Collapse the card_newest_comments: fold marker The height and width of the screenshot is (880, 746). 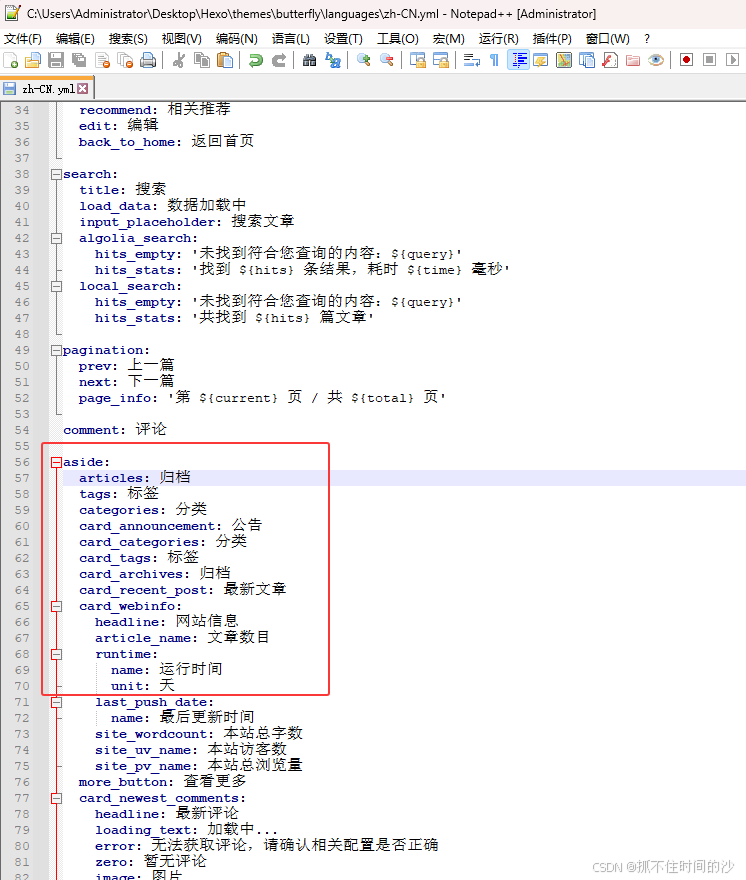(56, 798)
